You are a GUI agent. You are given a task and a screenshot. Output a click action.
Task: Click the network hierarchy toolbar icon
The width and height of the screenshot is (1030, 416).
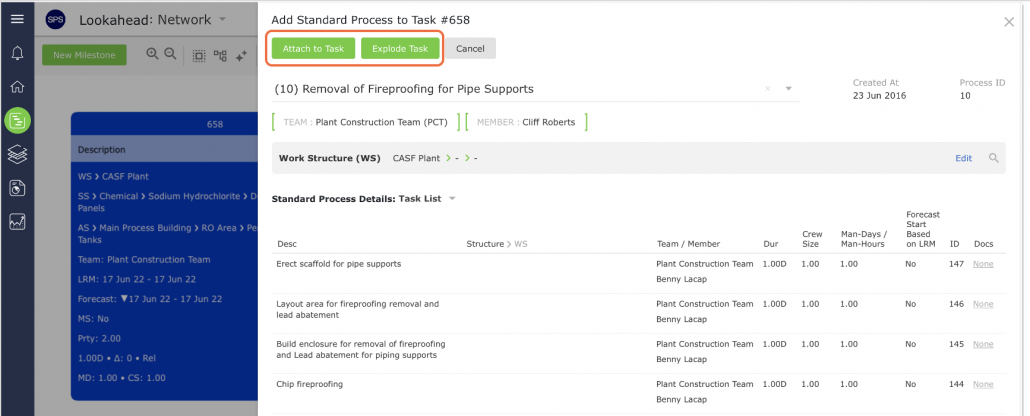[x=221, y=56]
